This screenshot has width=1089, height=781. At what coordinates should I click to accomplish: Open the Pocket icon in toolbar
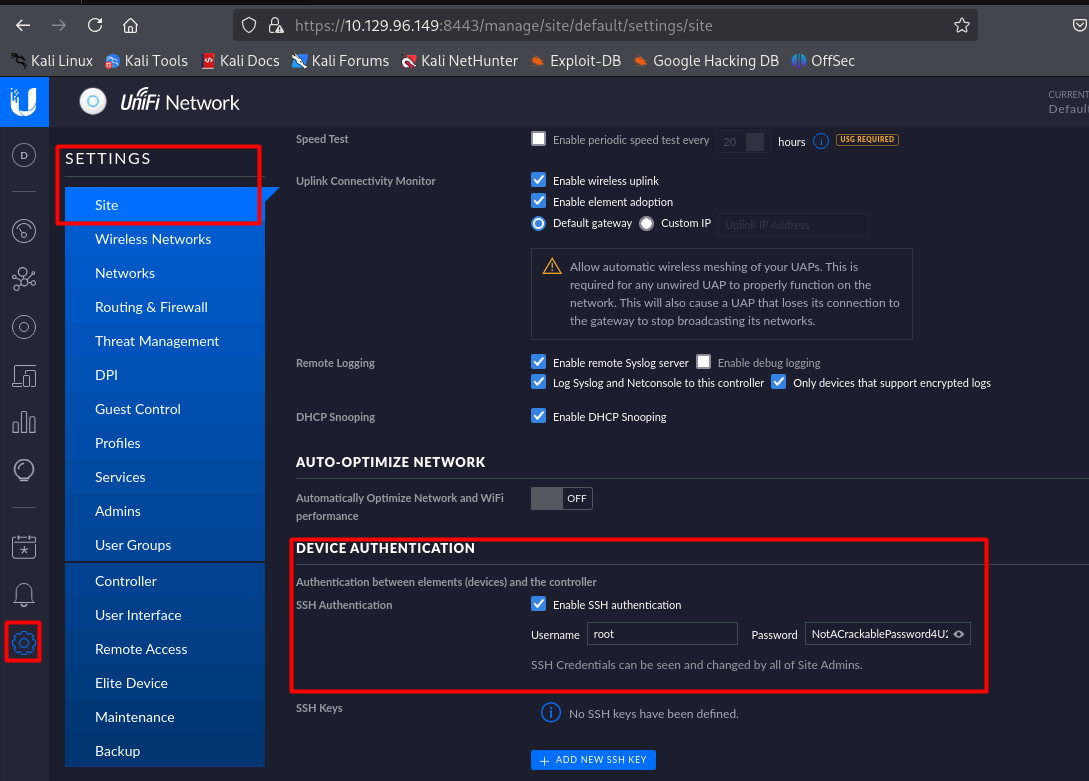(x=1079, y=26)
